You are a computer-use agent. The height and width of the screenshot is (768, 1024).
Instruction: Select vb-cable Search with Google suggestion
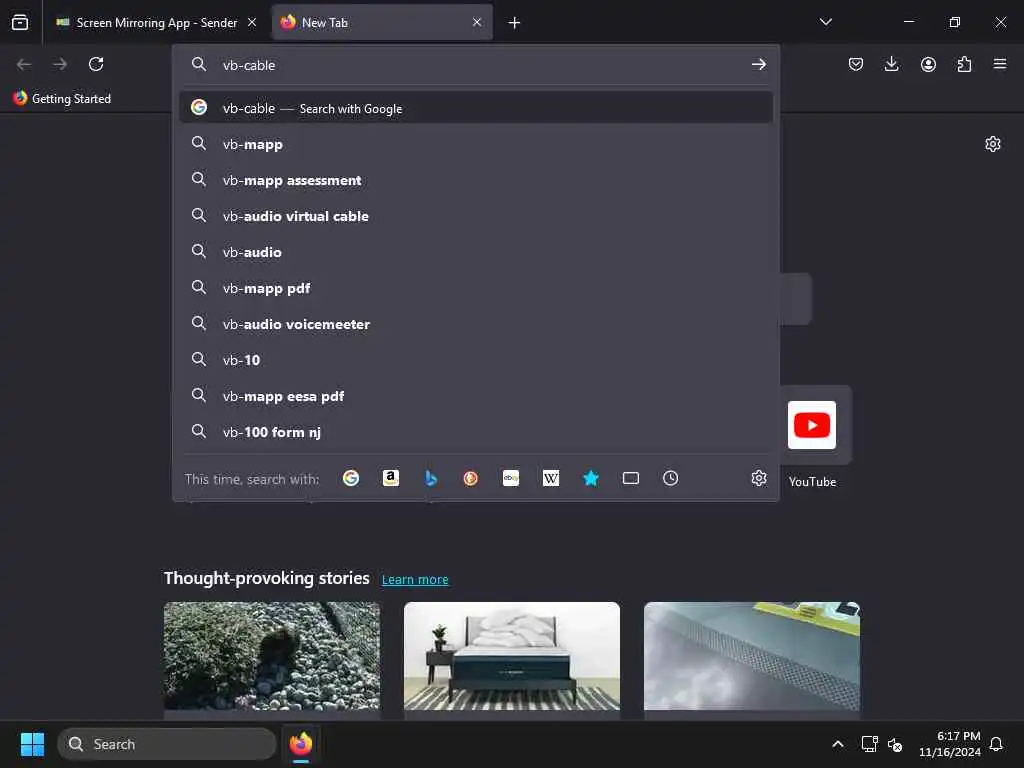[475, 108]
